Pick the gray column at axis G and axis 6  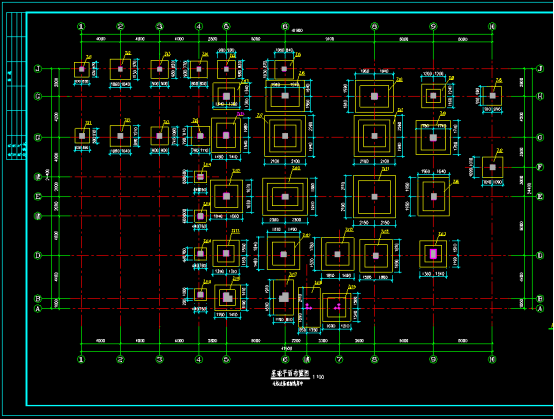285,136
